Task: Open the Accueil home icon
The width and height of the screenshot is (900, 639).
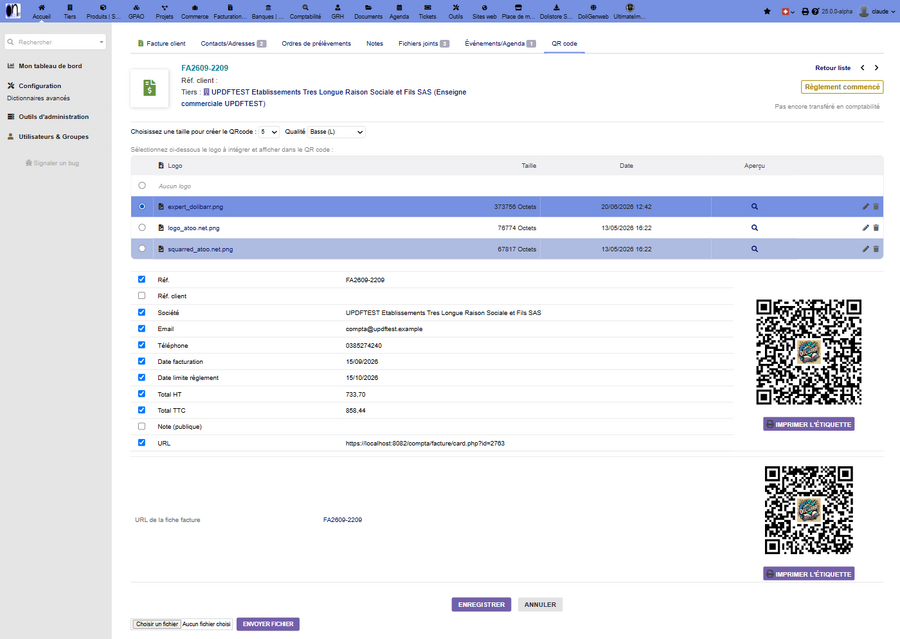Action: 41,7
